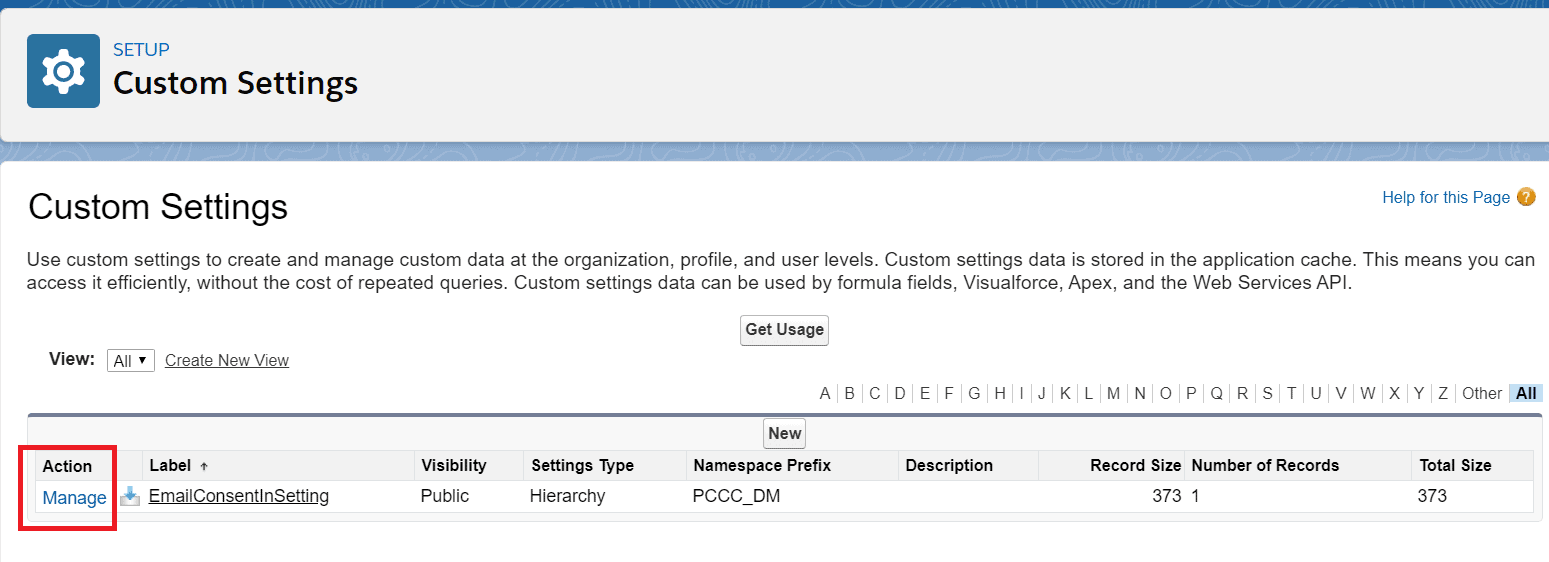Click the Settings Type column header

[x=582, y=465]
